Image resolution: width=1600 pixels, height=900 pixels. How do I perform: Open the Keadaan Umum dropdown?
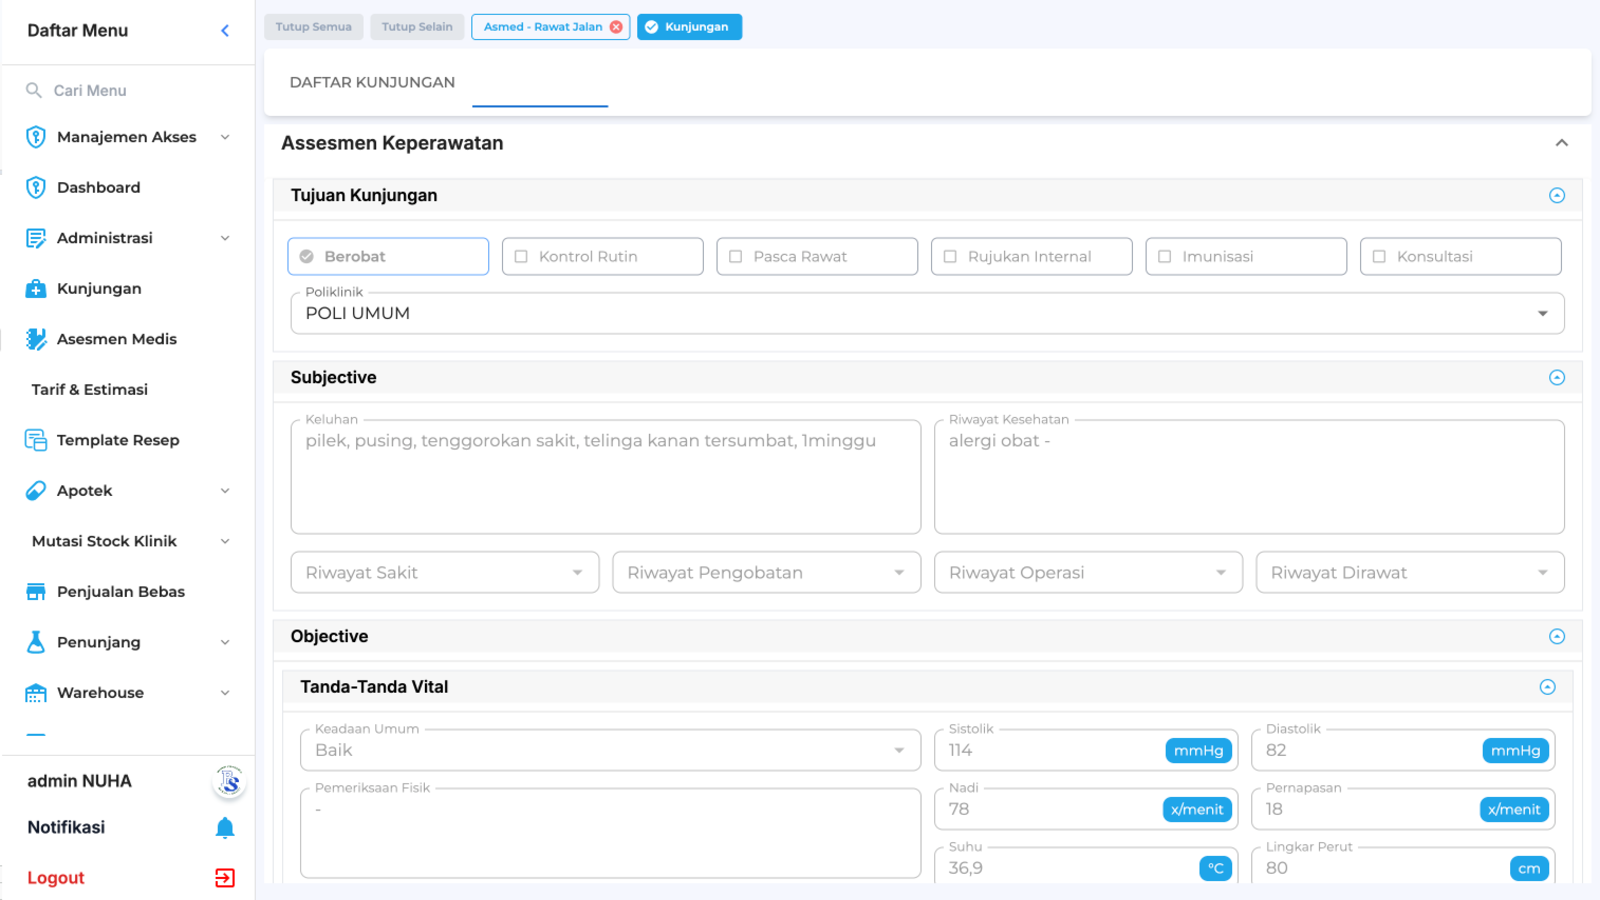click(x=610, y=750)
